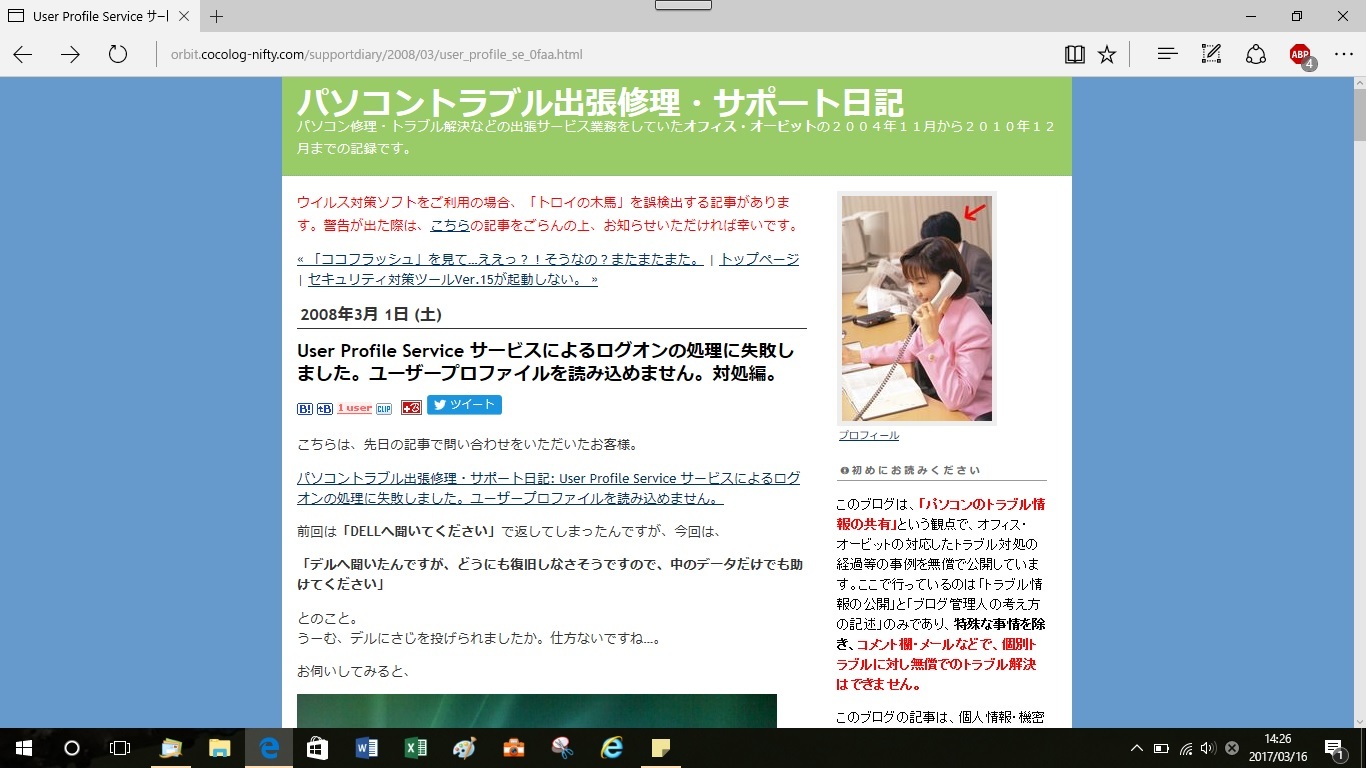
Task: Click the article heading about User Profile Service
Action: 546,362
